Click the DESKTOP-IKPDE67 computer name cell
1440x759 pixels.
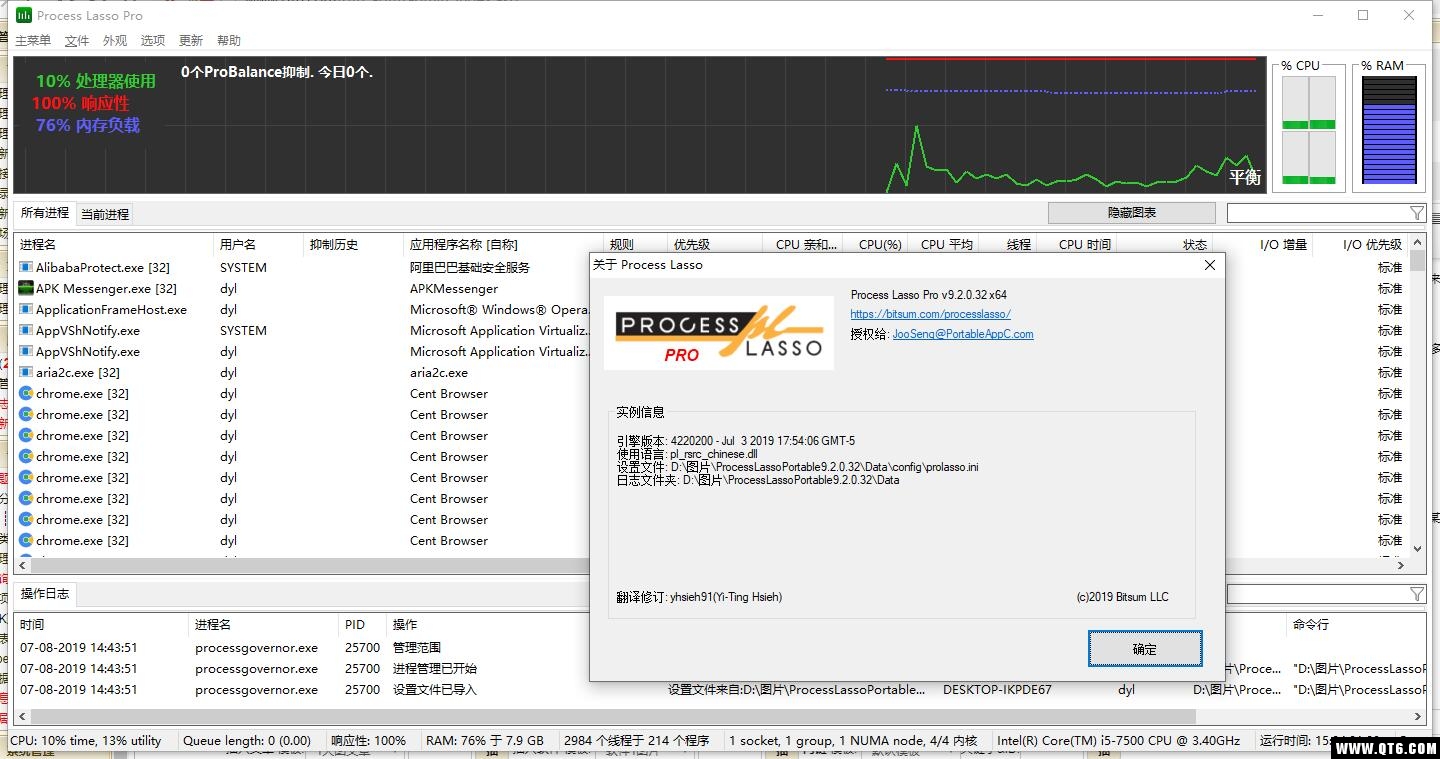tap(997, 690)
